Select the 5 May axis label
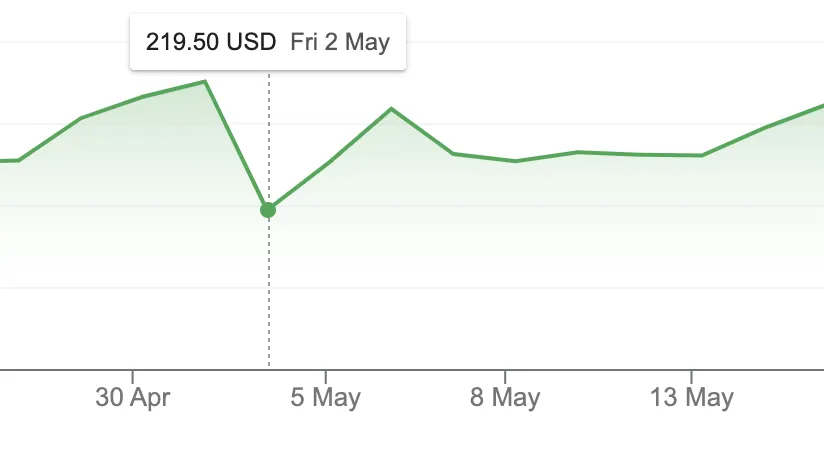The height and width of the screenshot is (458, 824). (325, 397)
